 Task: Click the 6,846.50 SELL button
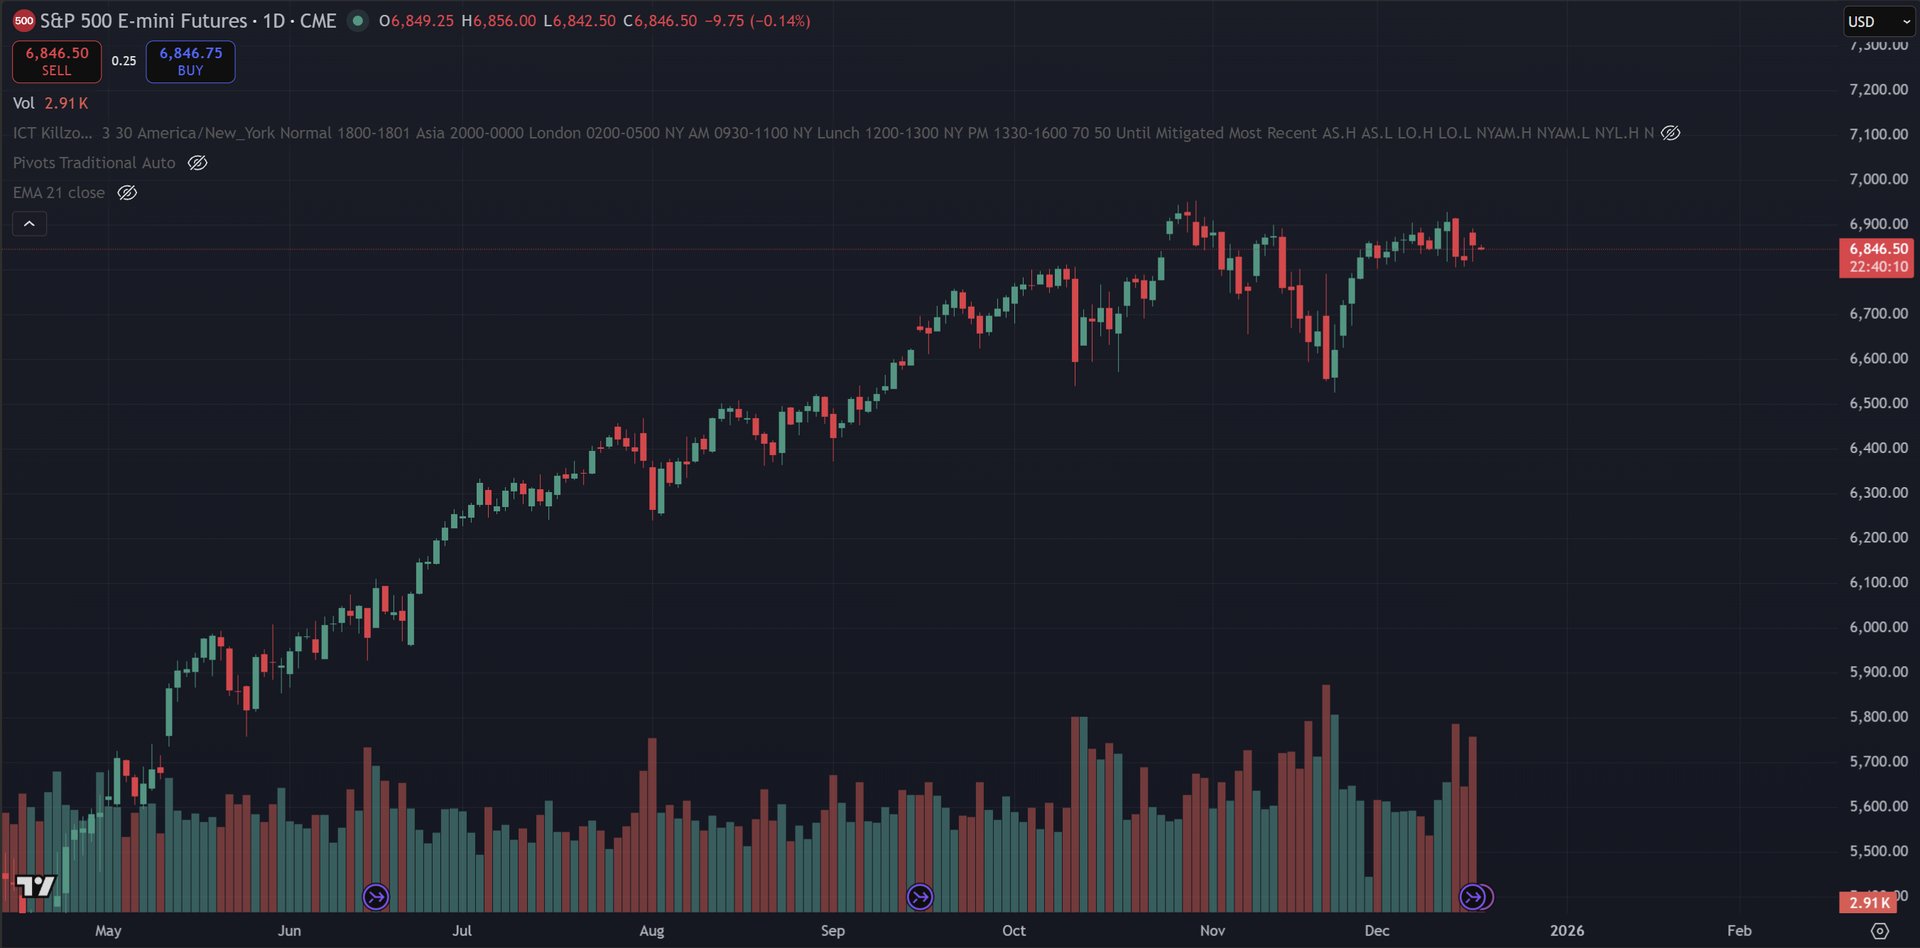pos(57,62)
